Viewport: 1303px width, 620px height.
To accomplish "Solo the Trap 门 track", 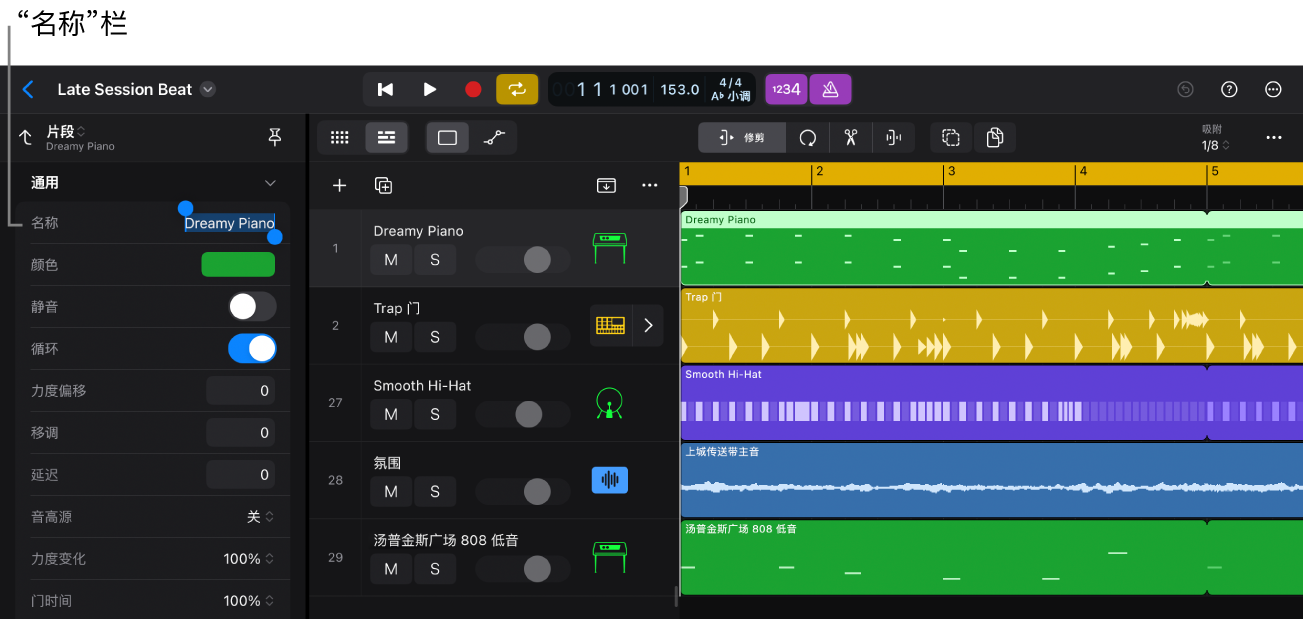I will pos(435,337).
